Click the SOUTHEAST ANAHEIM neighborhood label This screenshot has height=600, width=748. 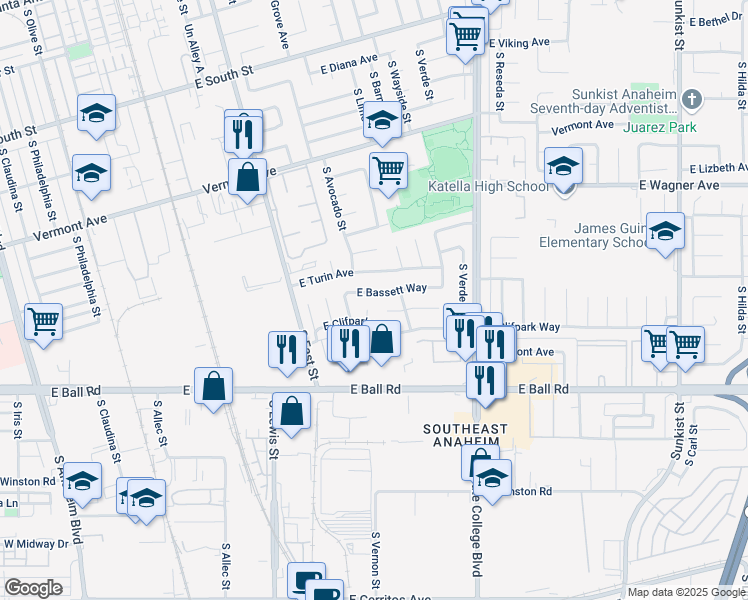point(466,435)
